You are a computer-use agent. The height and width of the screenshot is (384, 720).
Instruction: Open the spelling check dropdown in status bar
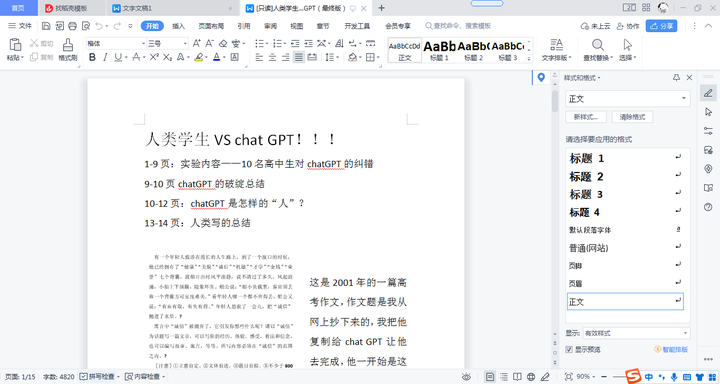(118, 377)
